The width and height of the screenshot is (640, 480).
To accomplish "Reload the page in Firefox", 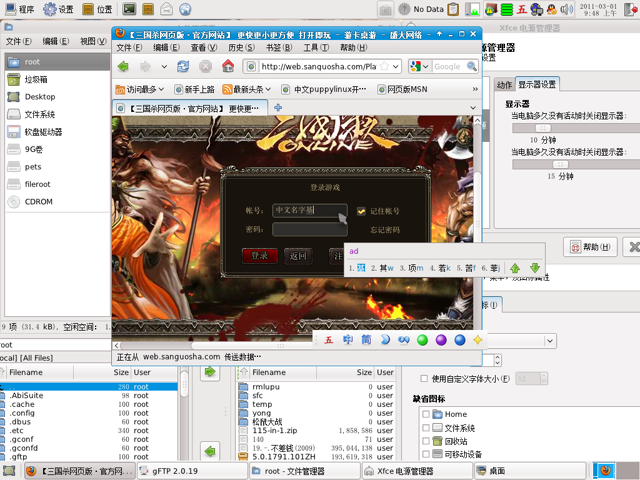I will pos(183,66).
